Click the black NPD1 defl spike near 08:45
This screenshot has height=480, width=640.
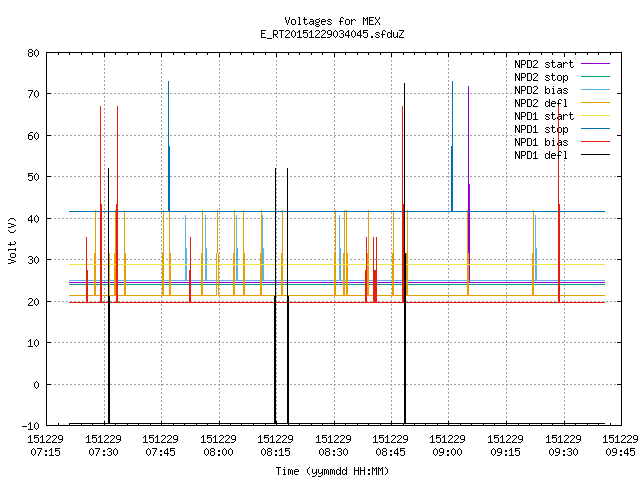(x=405, y=253)
